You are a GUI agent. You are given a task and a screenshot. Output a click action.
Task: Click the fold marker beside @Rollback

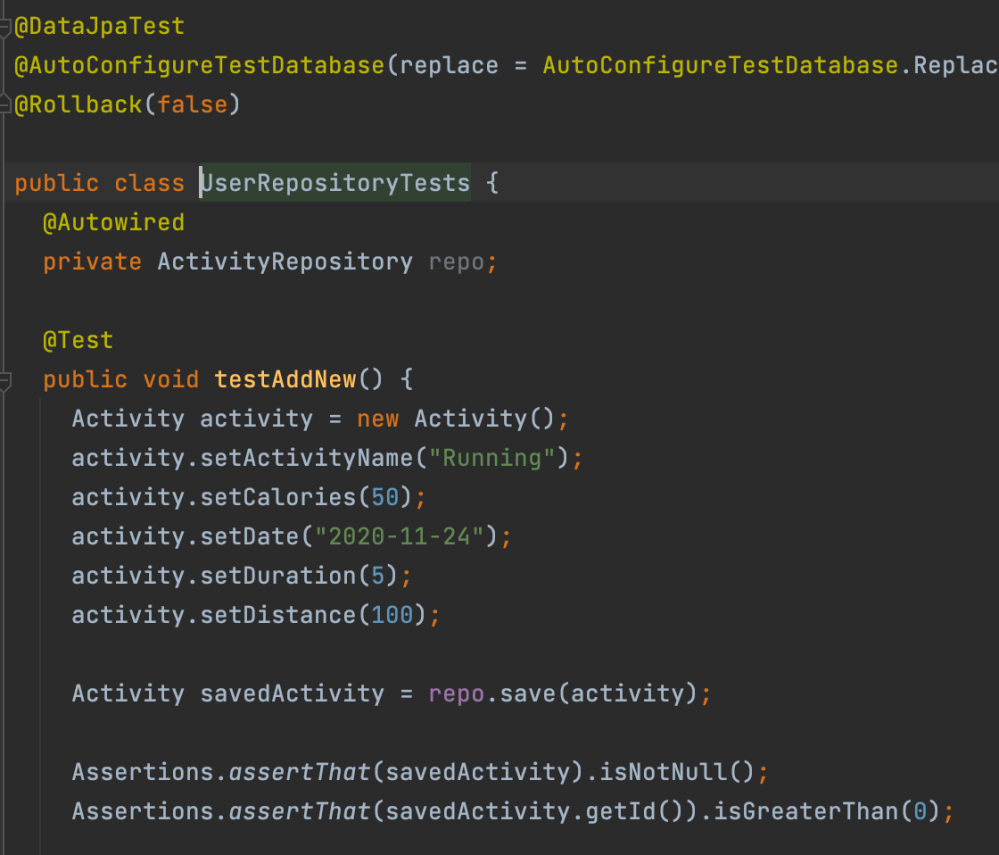click(x=5, y=104)
